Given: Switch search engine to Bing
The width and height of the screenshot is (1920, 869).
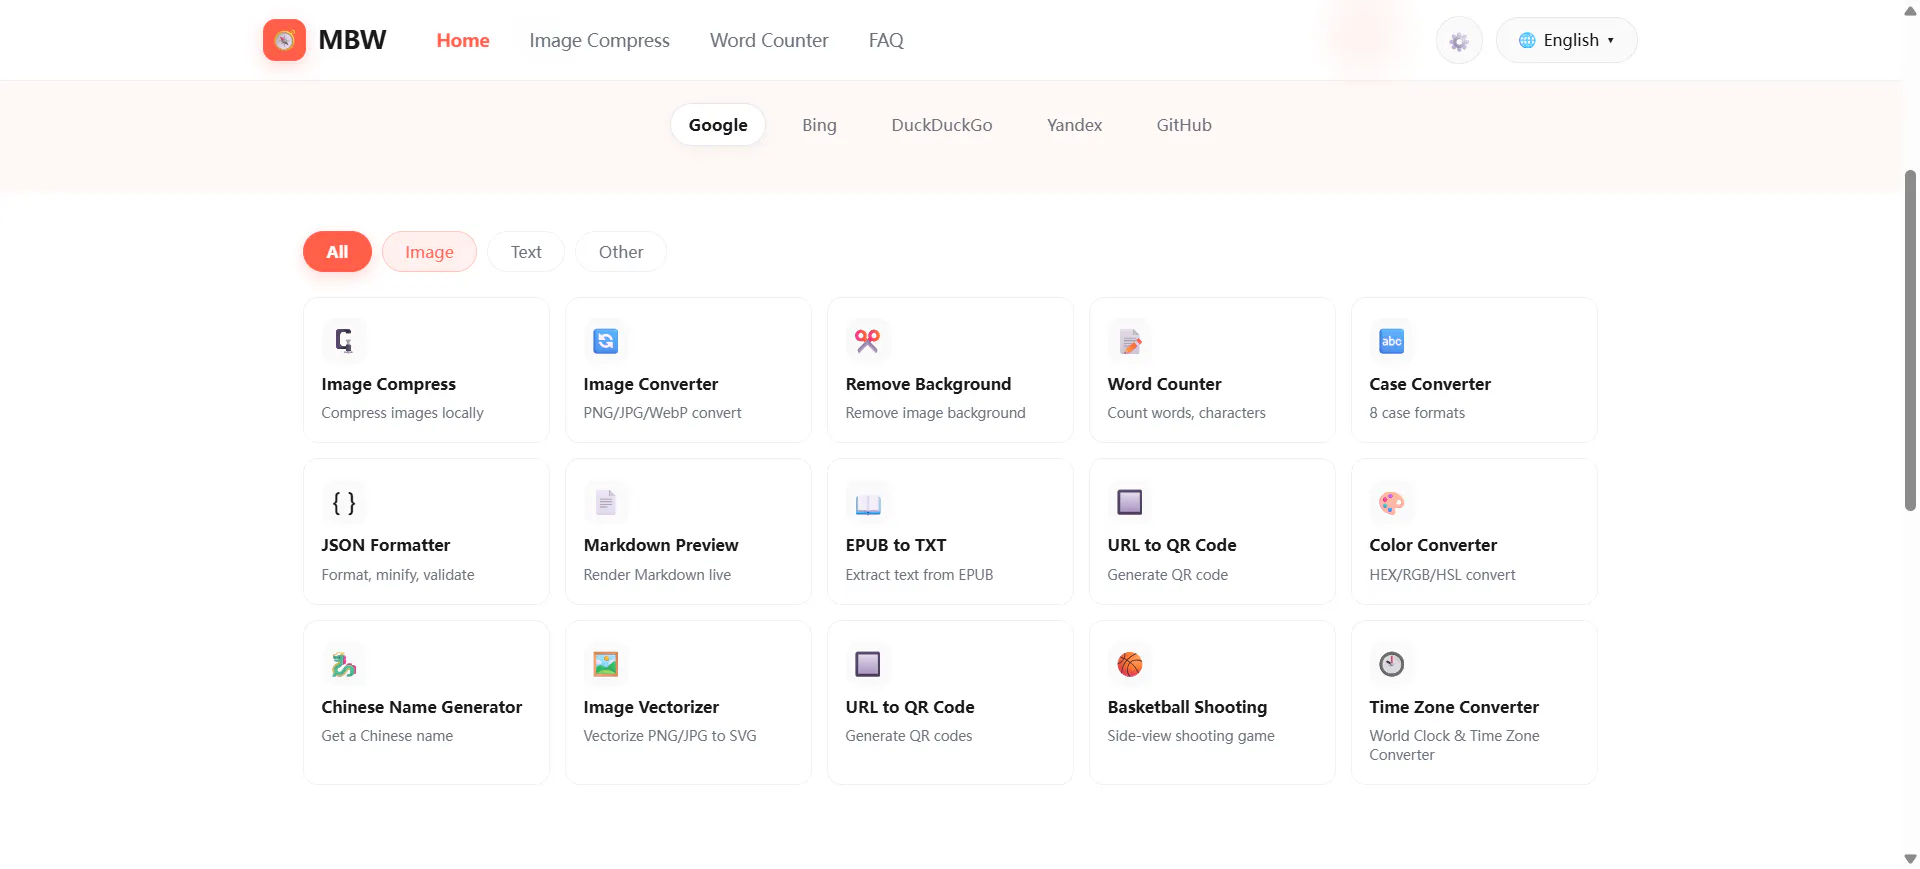Looking at the screenshot, I should (x=819, y=125).
